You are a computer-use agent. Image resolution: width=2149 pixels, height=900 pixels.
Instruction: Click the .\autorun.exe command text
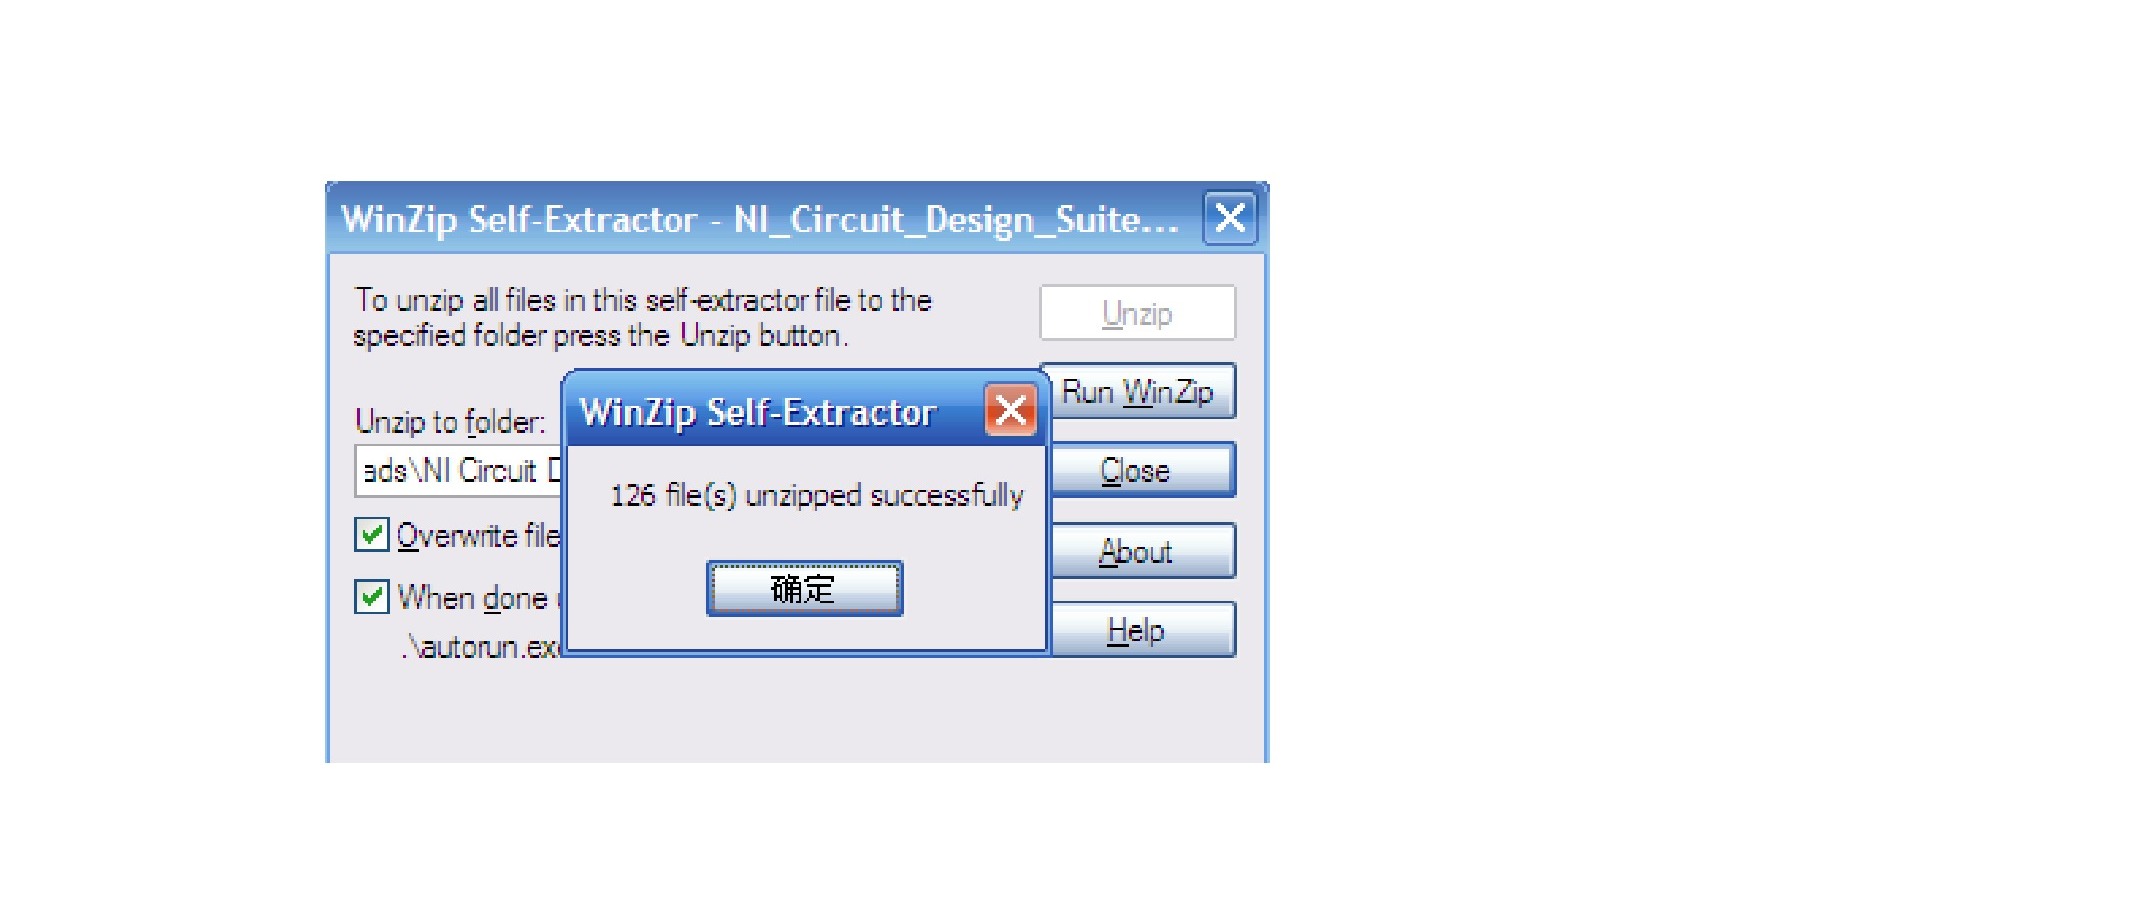point(481,647)
